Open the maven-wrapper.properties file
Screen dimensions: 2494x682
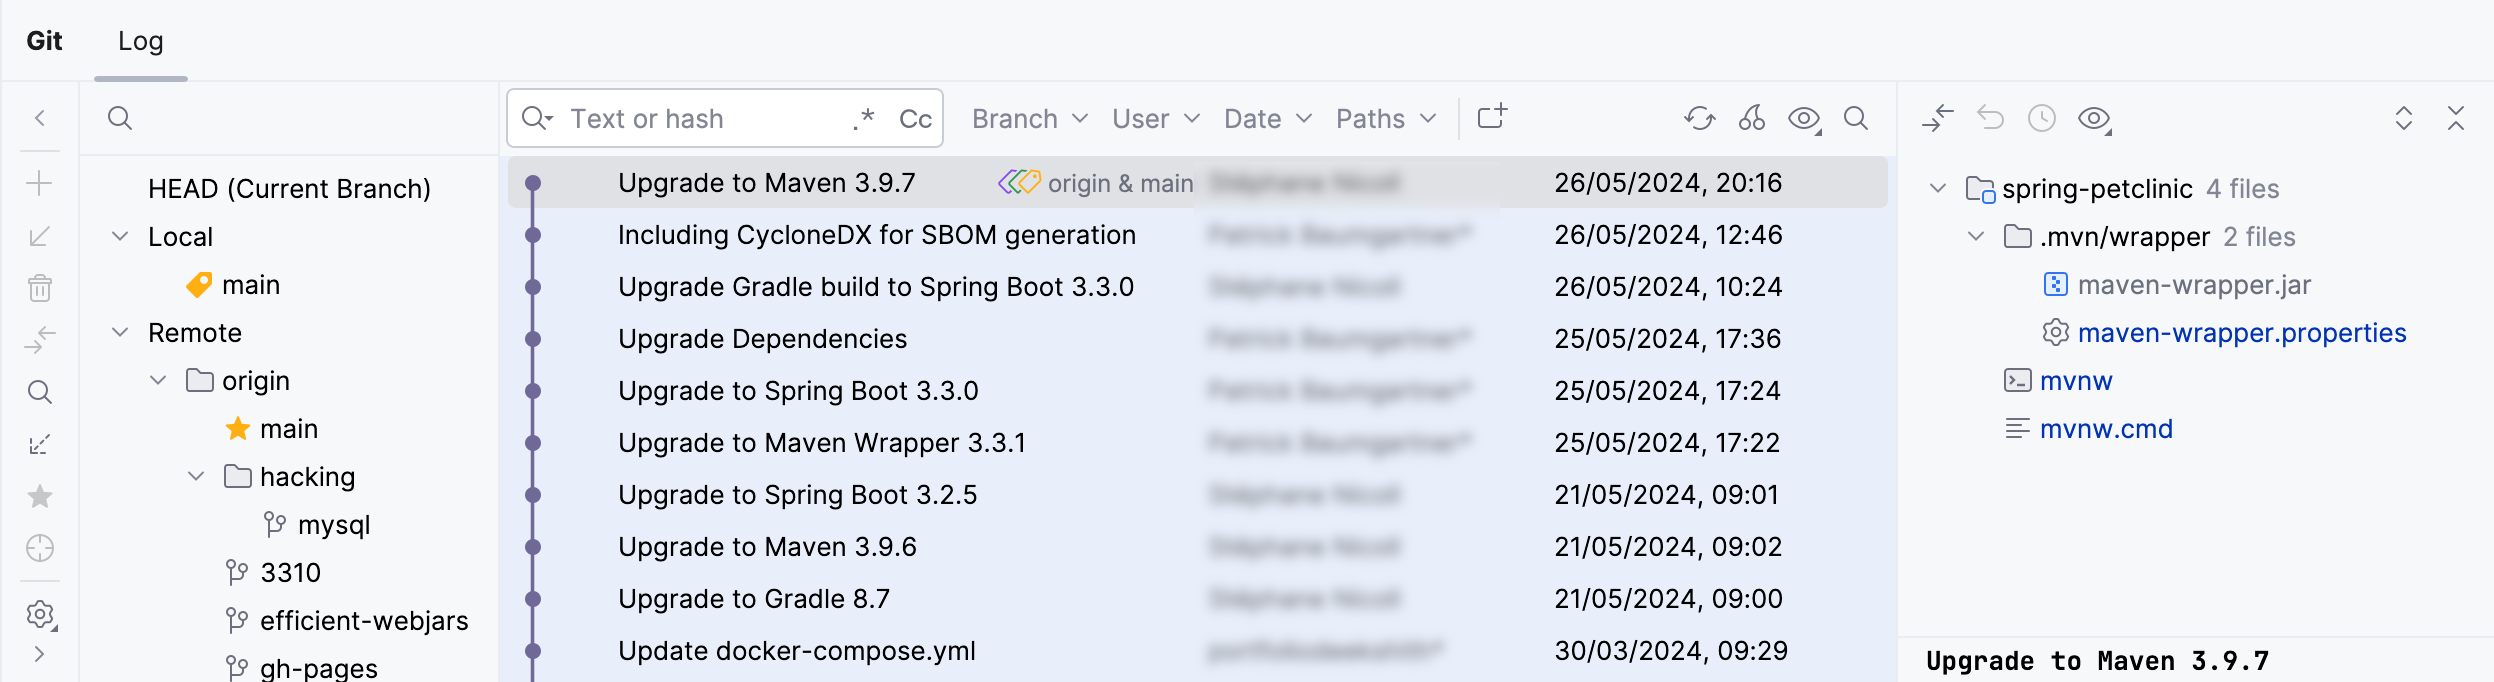coord(2241,333)
